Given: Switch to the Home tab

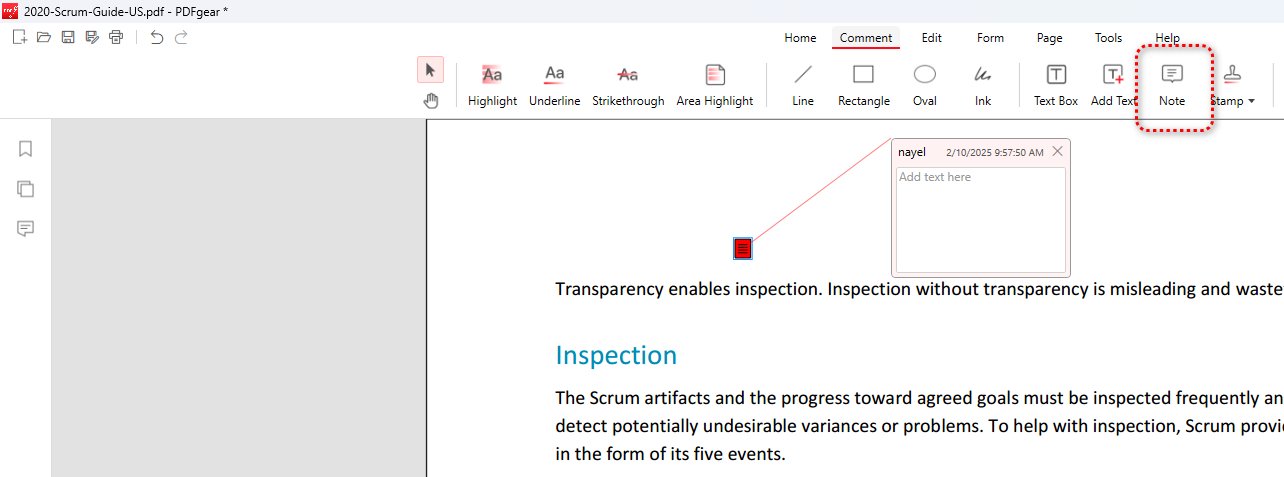Looking at the screenshot, I should pyautogui.click(x=800, y=38).
